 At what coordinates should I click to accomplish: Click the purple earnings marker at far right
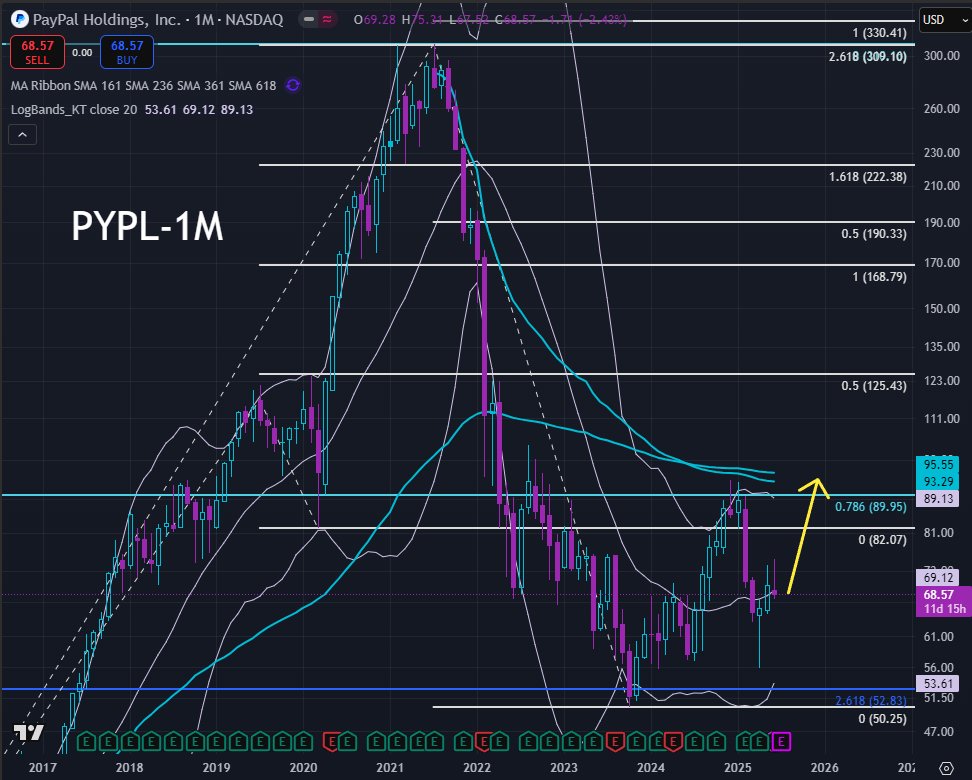click(x=779, y=743)
